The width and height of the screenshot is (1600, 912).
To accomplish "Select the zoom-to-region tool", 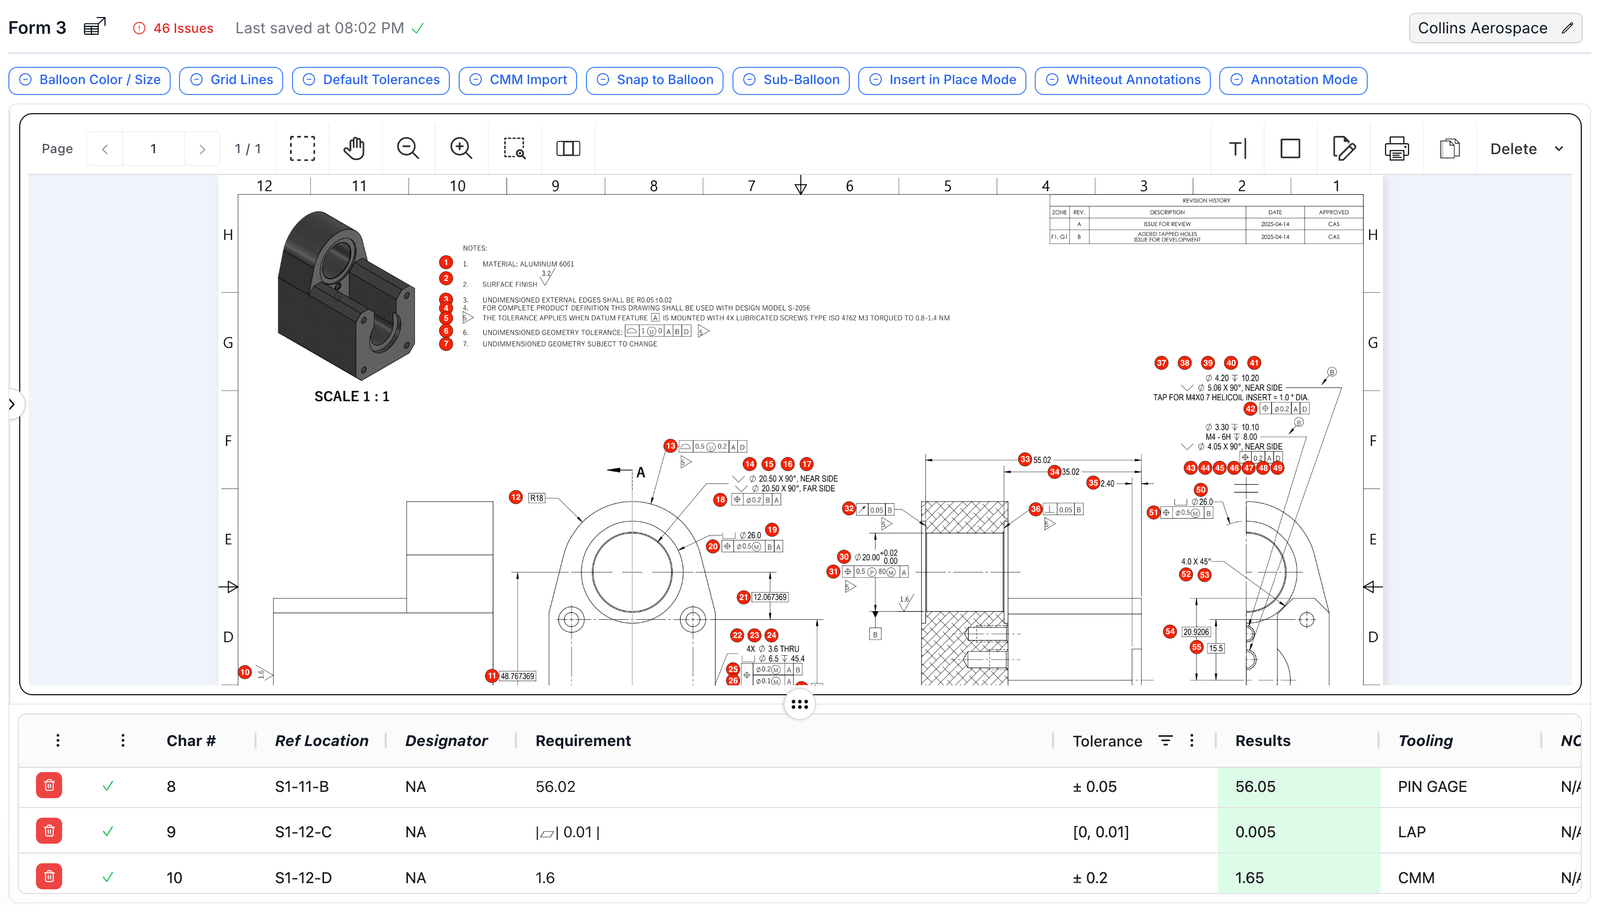I will (x=515, y=148).
